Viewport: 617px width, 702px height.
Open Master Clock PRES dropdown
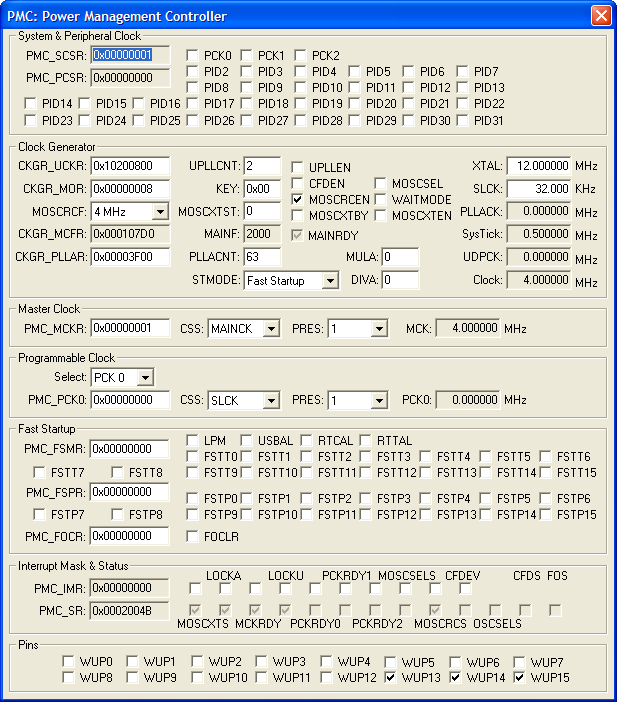379,329
